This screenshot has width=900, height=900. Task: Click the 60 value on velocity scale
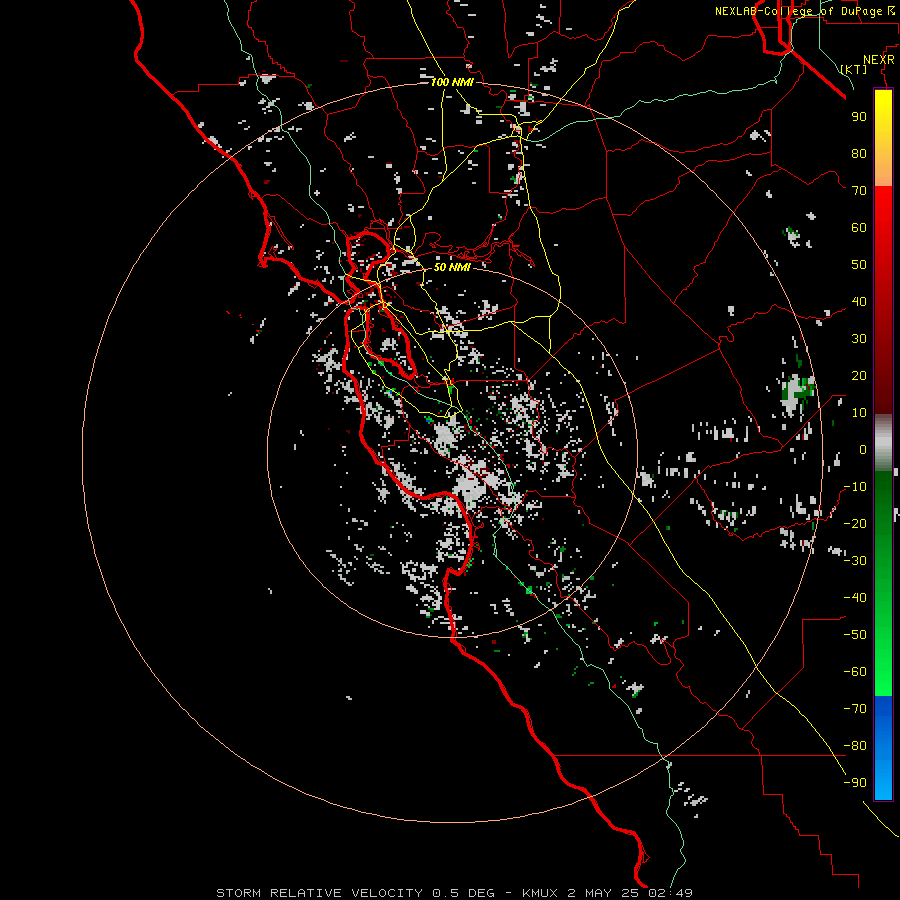click(859, 227)
